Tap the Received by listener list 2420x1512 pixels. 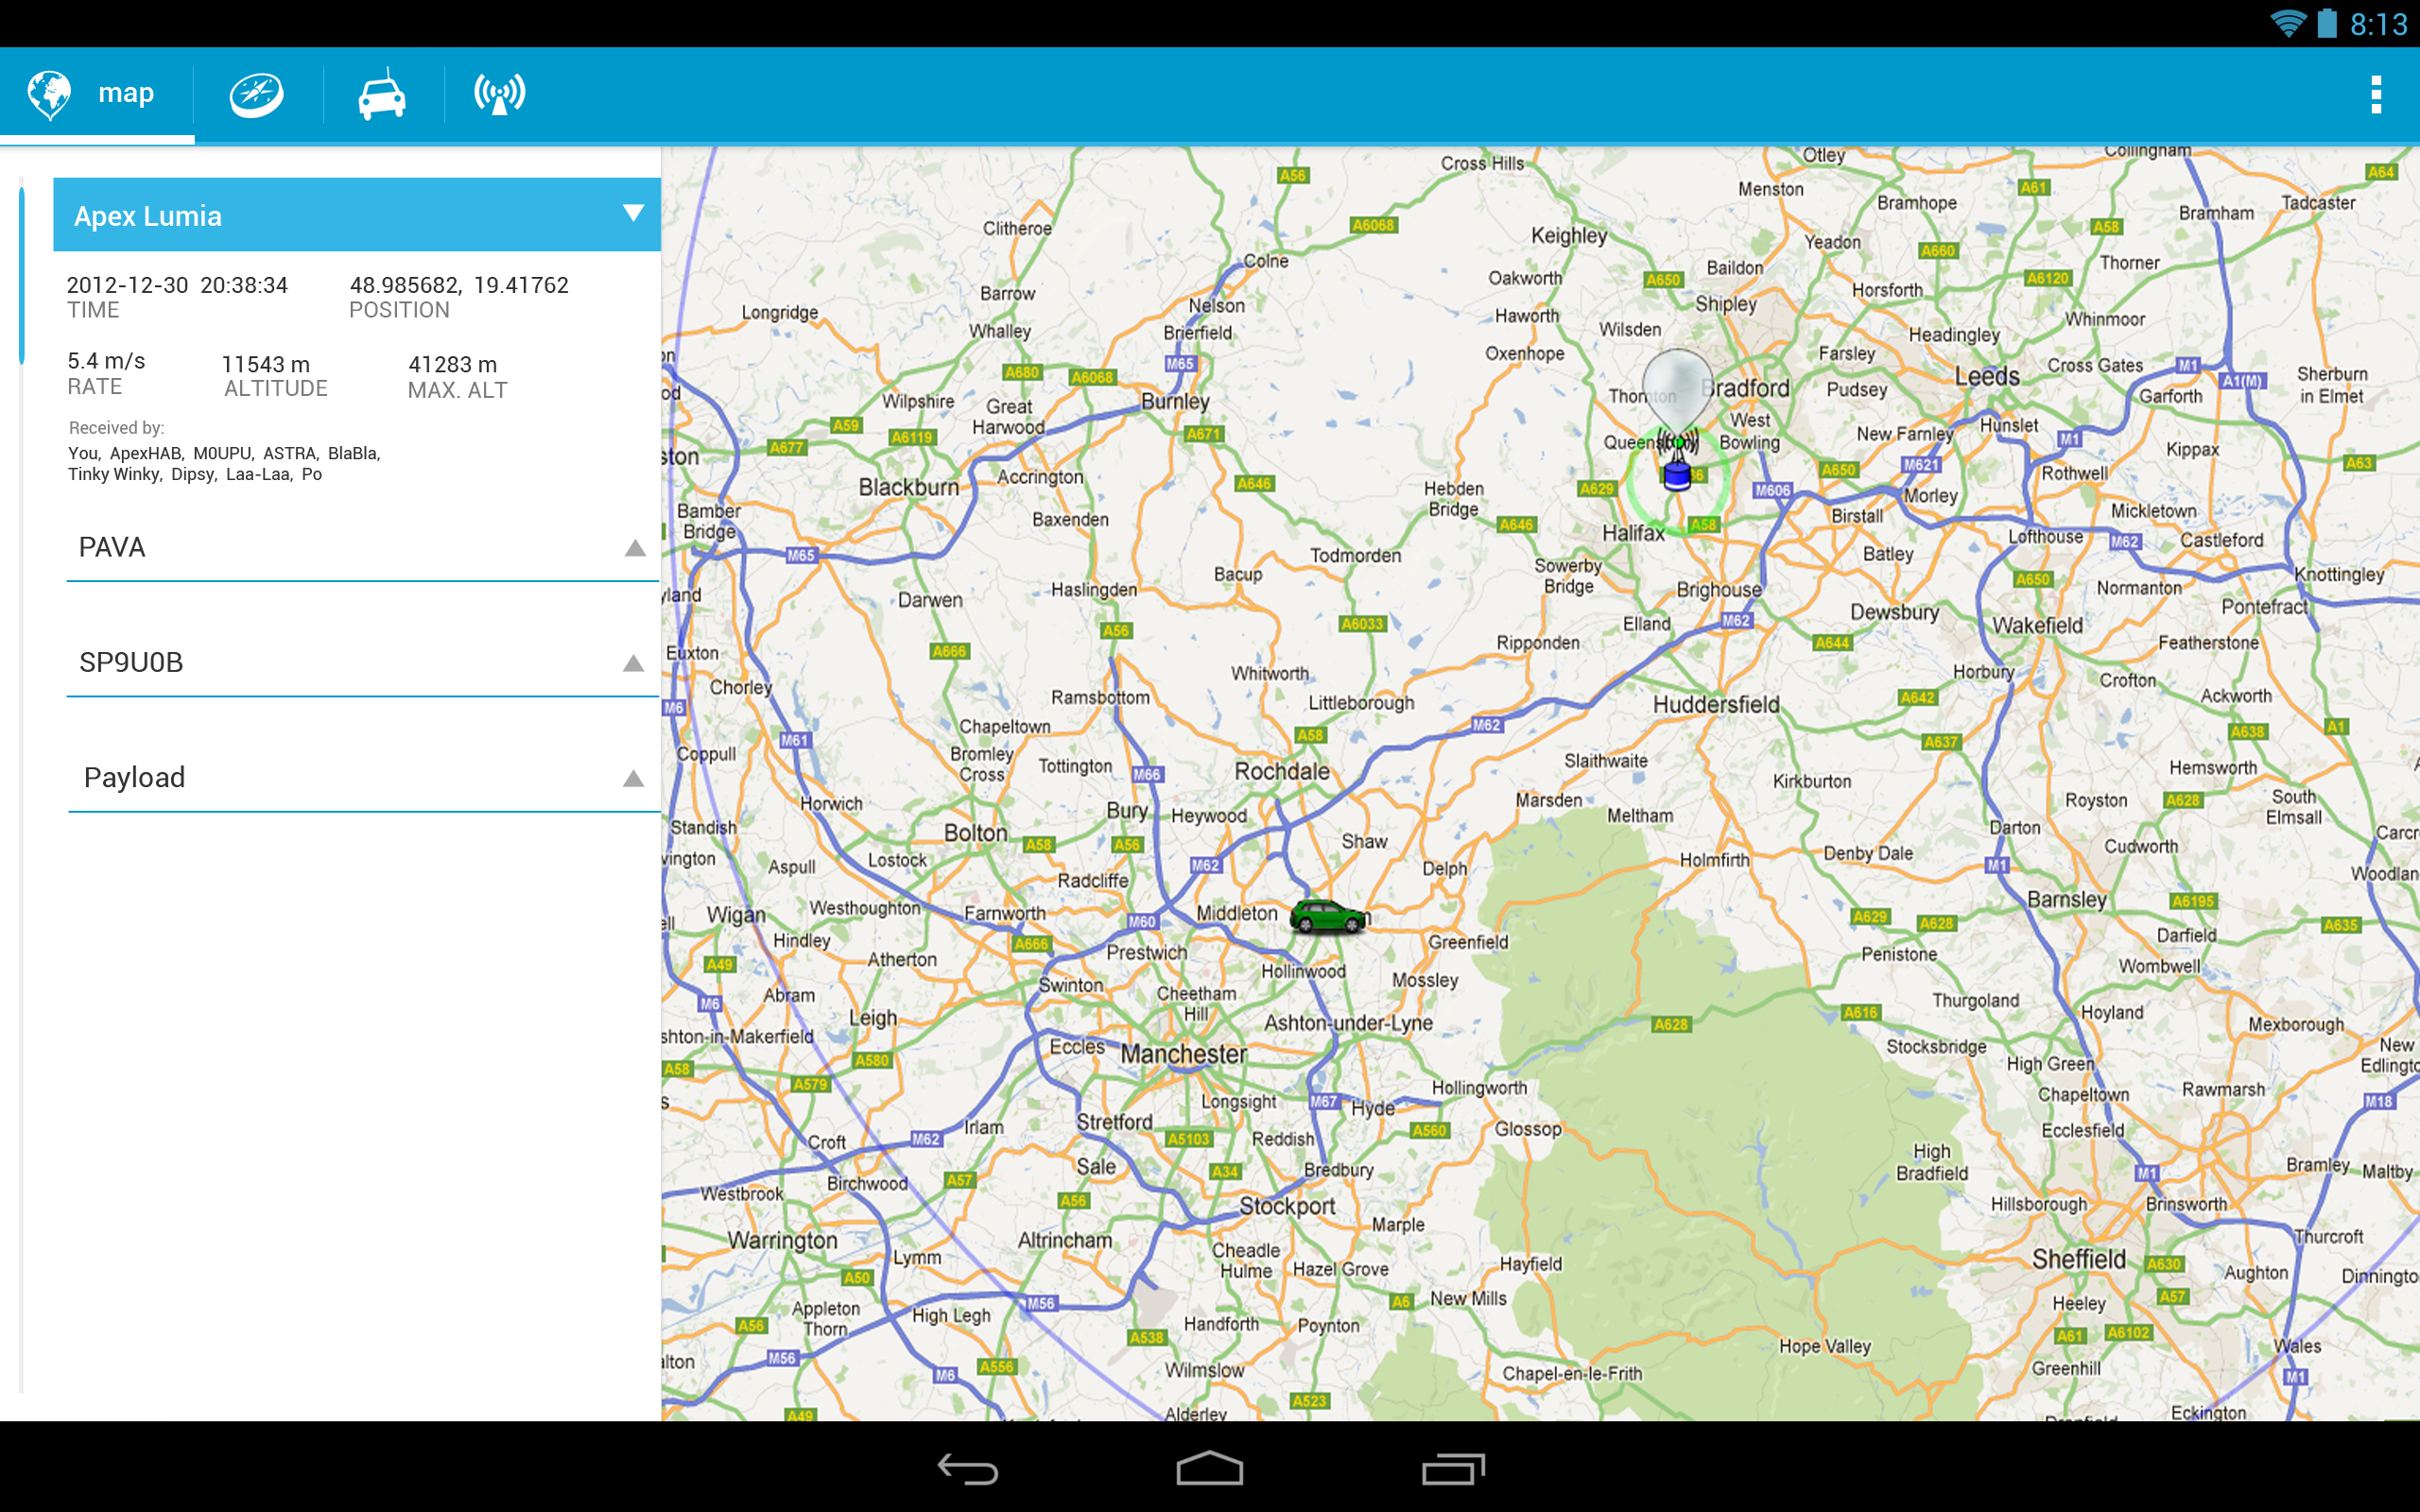click(x=224, y=464)
